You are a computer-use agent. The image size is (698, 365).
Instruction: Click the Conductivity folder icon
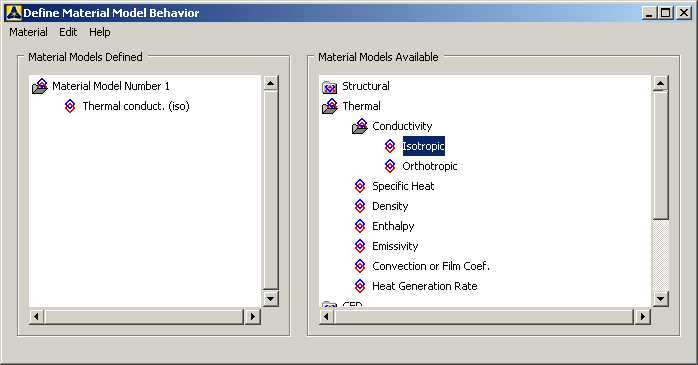[360, 126]
